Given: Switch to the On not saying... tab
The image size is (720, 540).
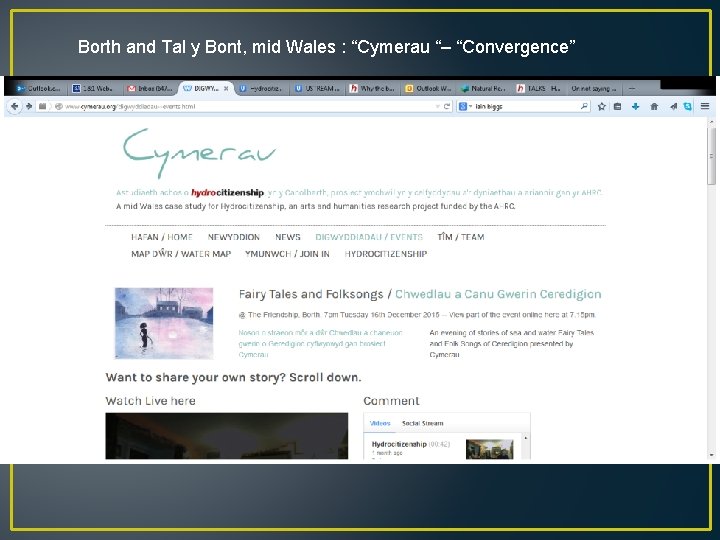Looking at the screenshot, I should (x=594, y=88).
